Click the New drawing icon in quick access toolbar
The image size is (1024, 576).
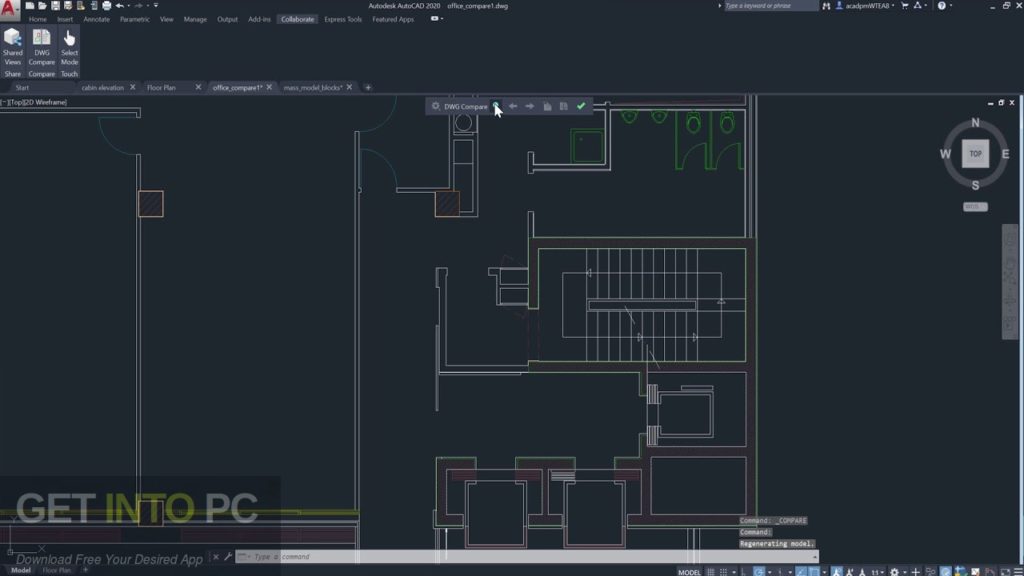[30, 6]
